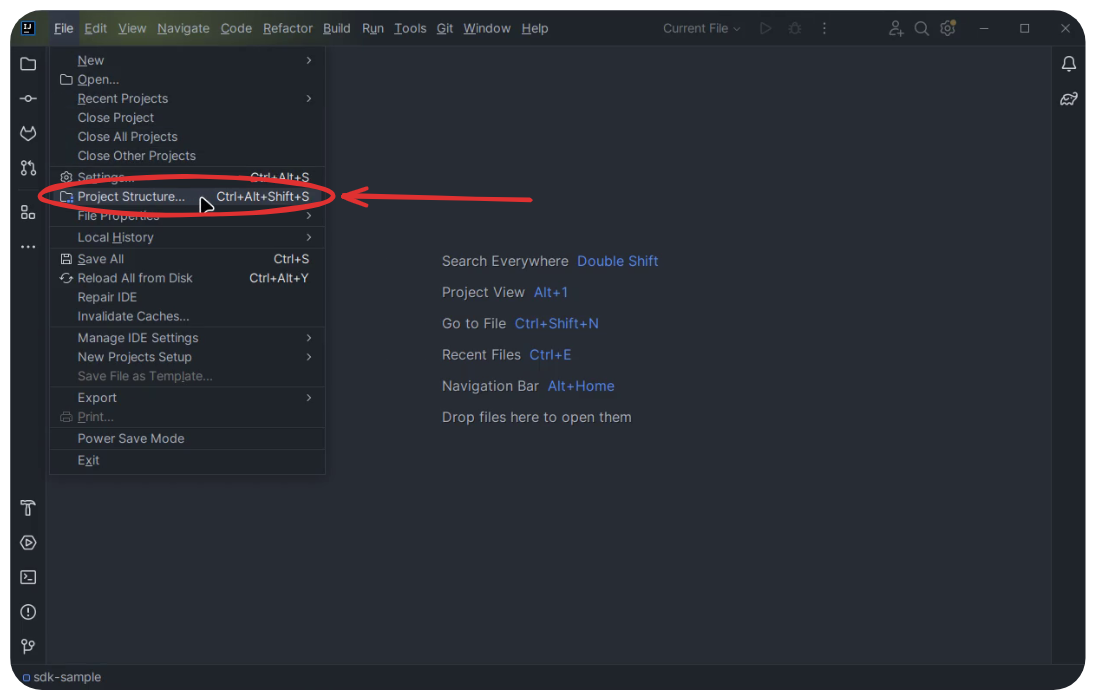This screenshot has width=1095, height=700.
Task: Open the Code With Me add-user icon
Action: [x=895, y=29]
